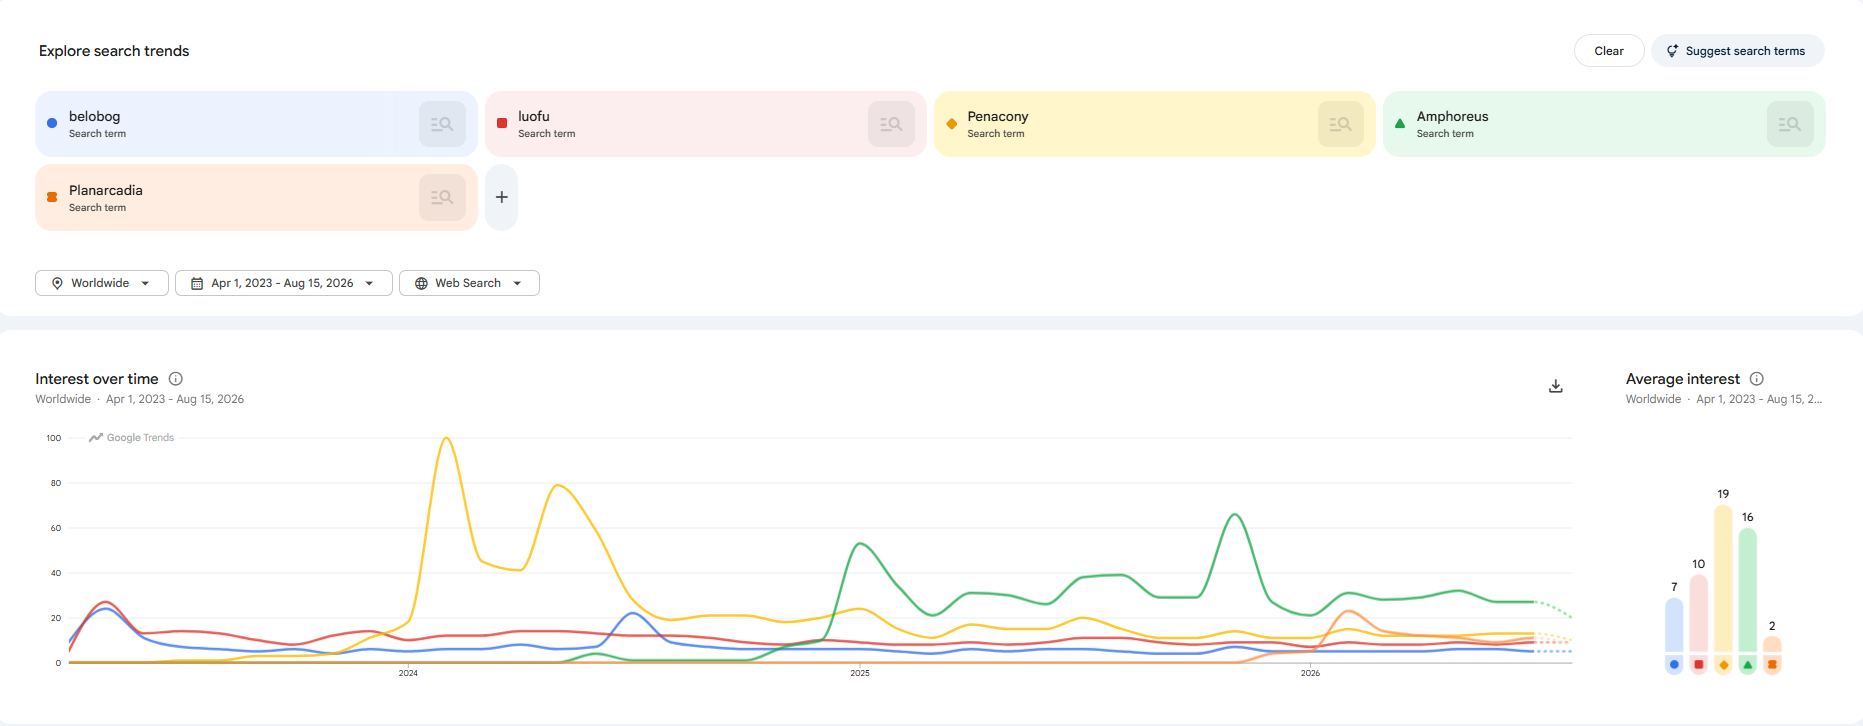Select the Penacony term name field

998,116
